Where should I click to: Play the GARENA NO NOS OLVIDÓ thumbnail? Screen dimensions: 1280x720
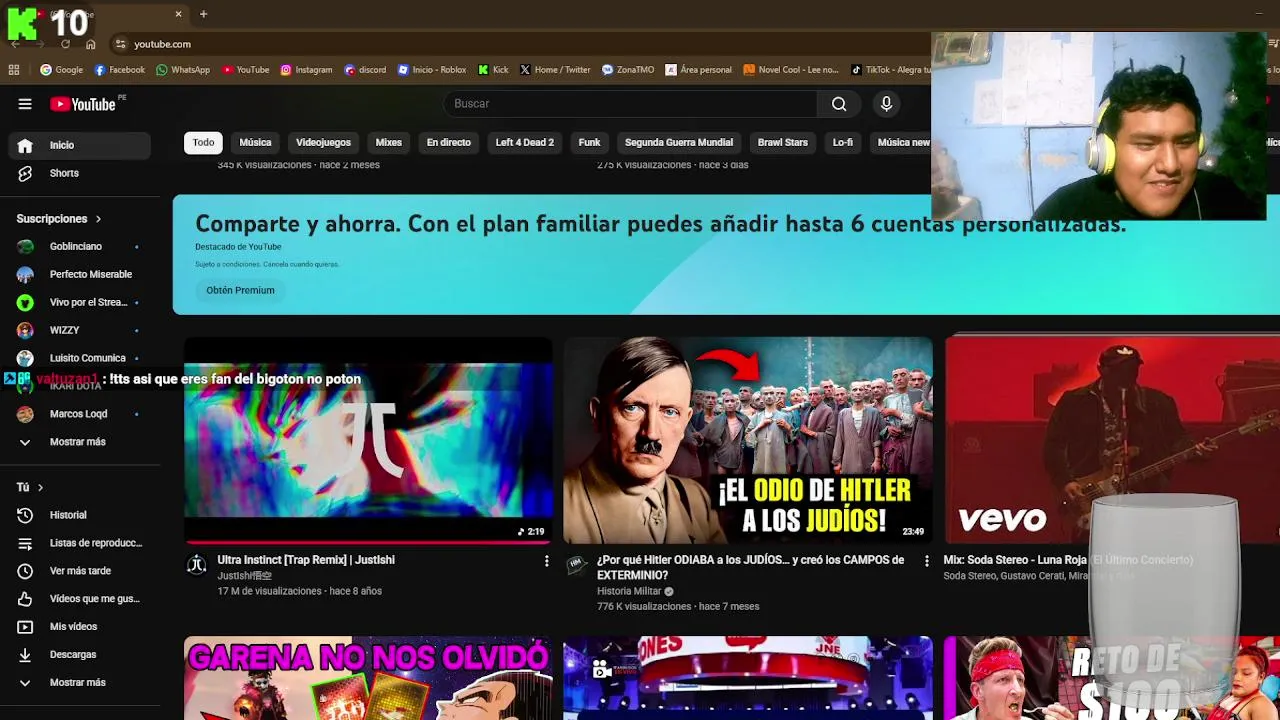pyautogui.click(x=368, y=678)
